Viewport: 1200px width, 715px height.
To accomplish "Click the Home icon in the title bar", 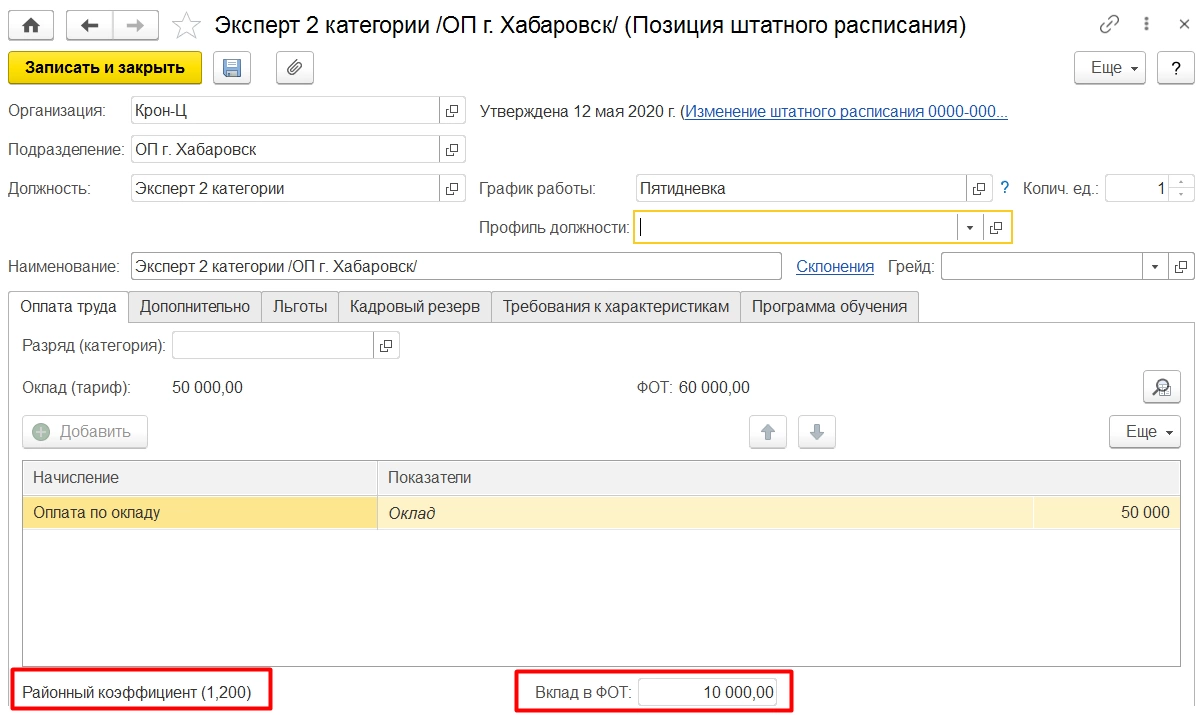I will tap(30, 25).
